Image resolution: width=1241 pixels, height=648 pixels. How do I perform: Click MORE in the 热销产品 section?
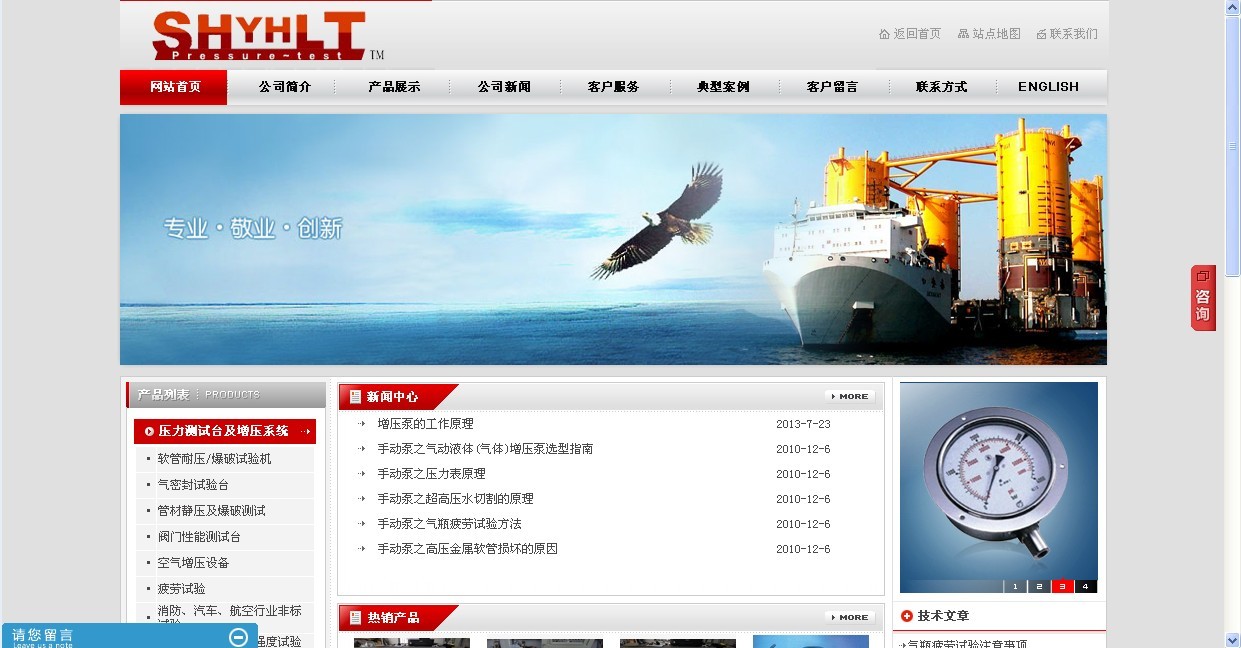pyautogui.click(x=851, y=618)
